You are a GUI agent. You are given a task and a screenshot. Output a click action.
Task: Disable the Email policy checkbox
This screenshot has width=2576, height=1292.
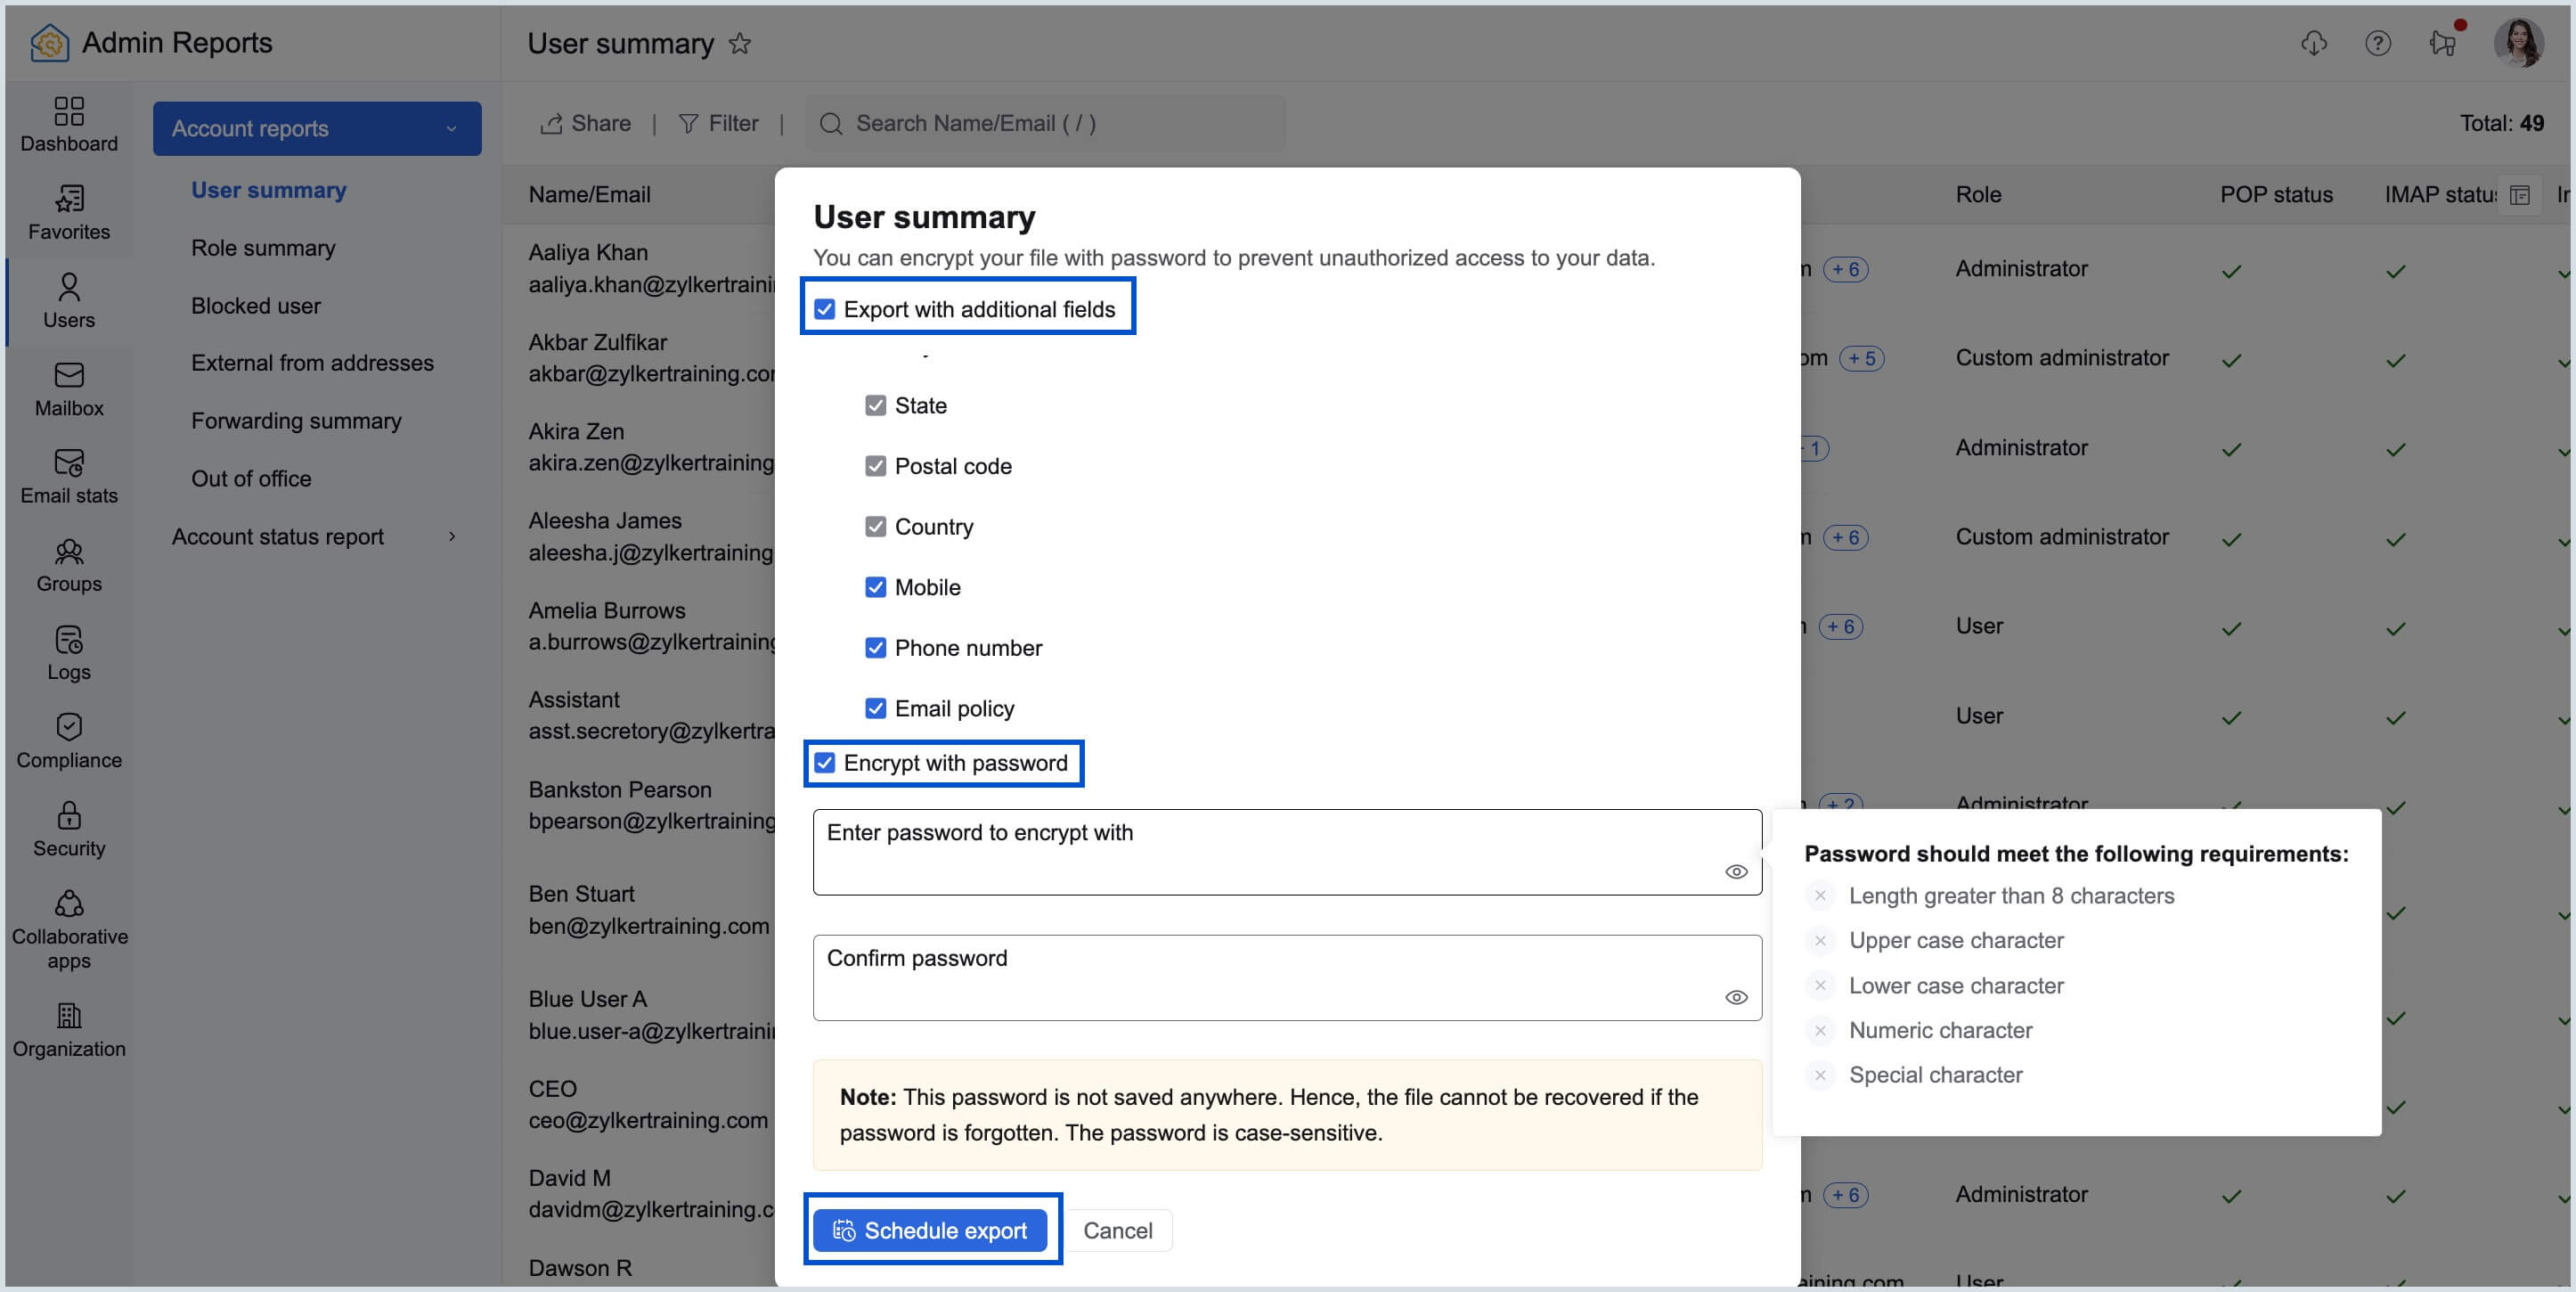[x=875, y=708]
